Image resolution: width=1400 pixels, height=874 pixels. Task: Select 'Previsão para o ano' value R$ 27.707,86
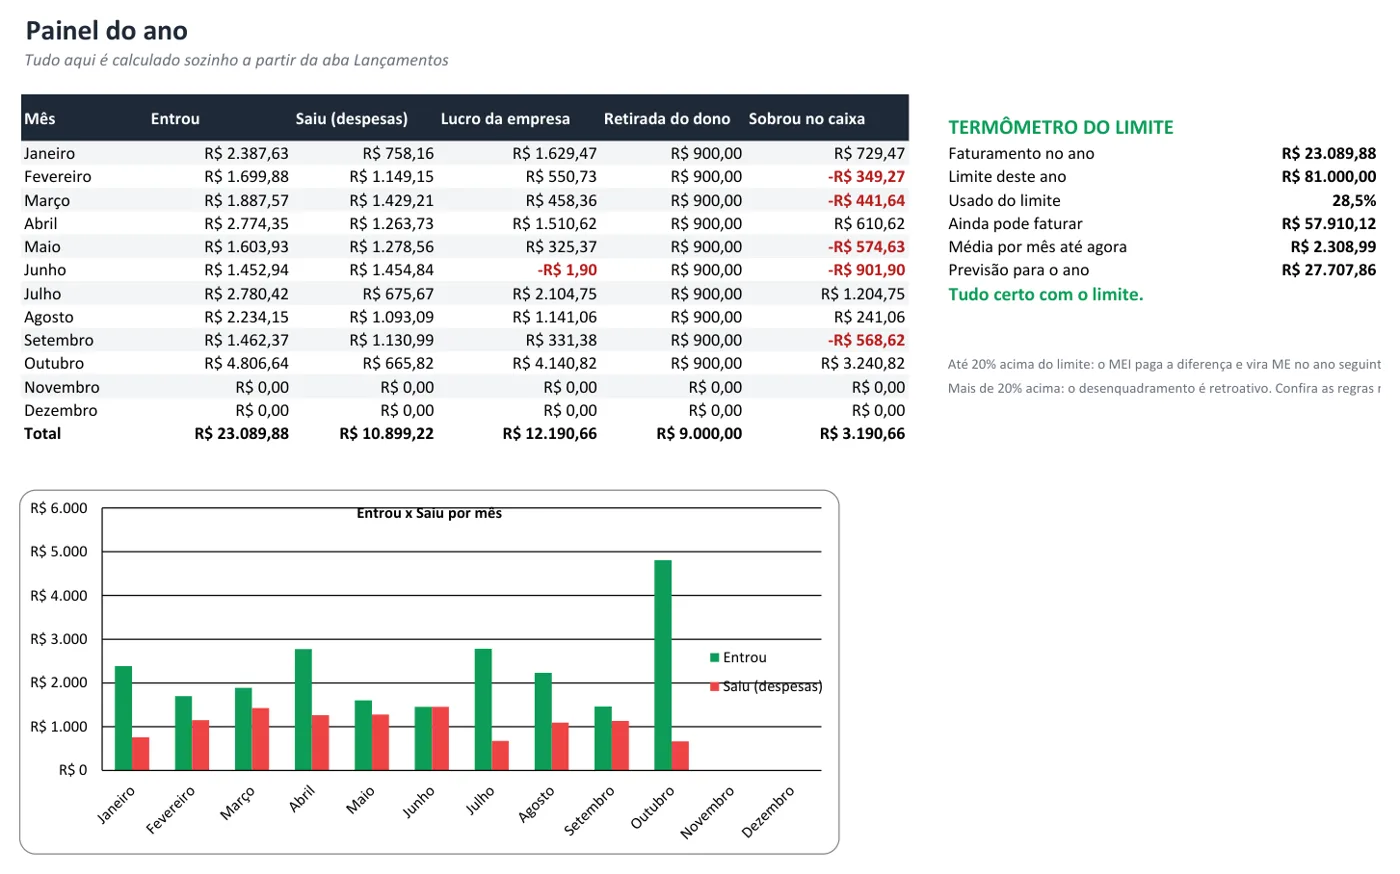click(1329, 270)
